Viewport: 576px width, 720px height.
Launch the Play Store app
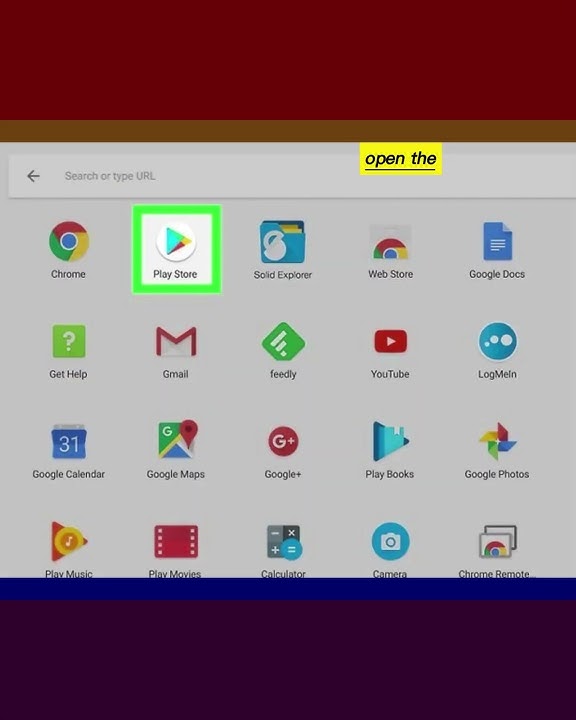176,241
